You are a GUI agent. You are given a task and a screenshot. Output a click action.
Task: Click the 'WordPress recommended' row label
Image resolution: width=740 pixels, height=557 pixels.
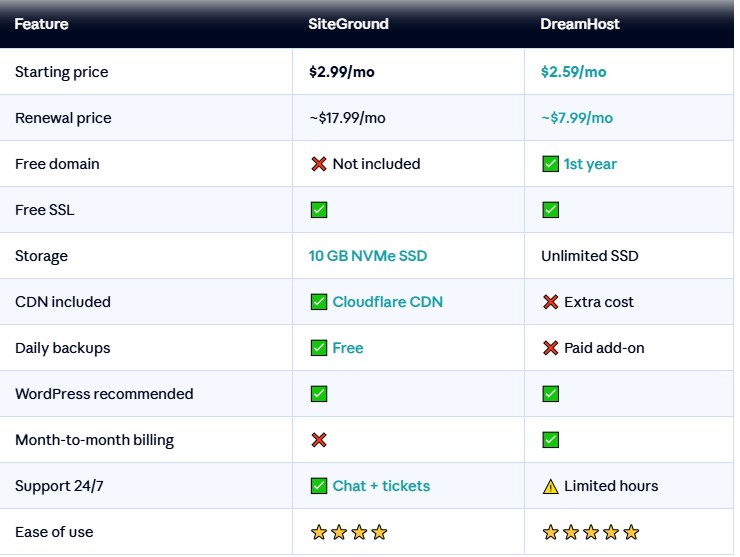pyautogui.click(x=104, y=394)
